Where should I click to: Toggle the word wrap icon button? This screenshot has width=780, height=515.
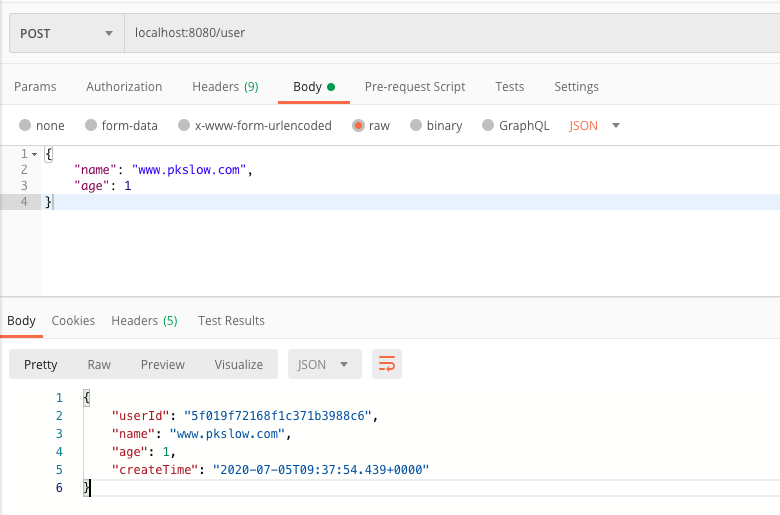[x=387, y=364]
